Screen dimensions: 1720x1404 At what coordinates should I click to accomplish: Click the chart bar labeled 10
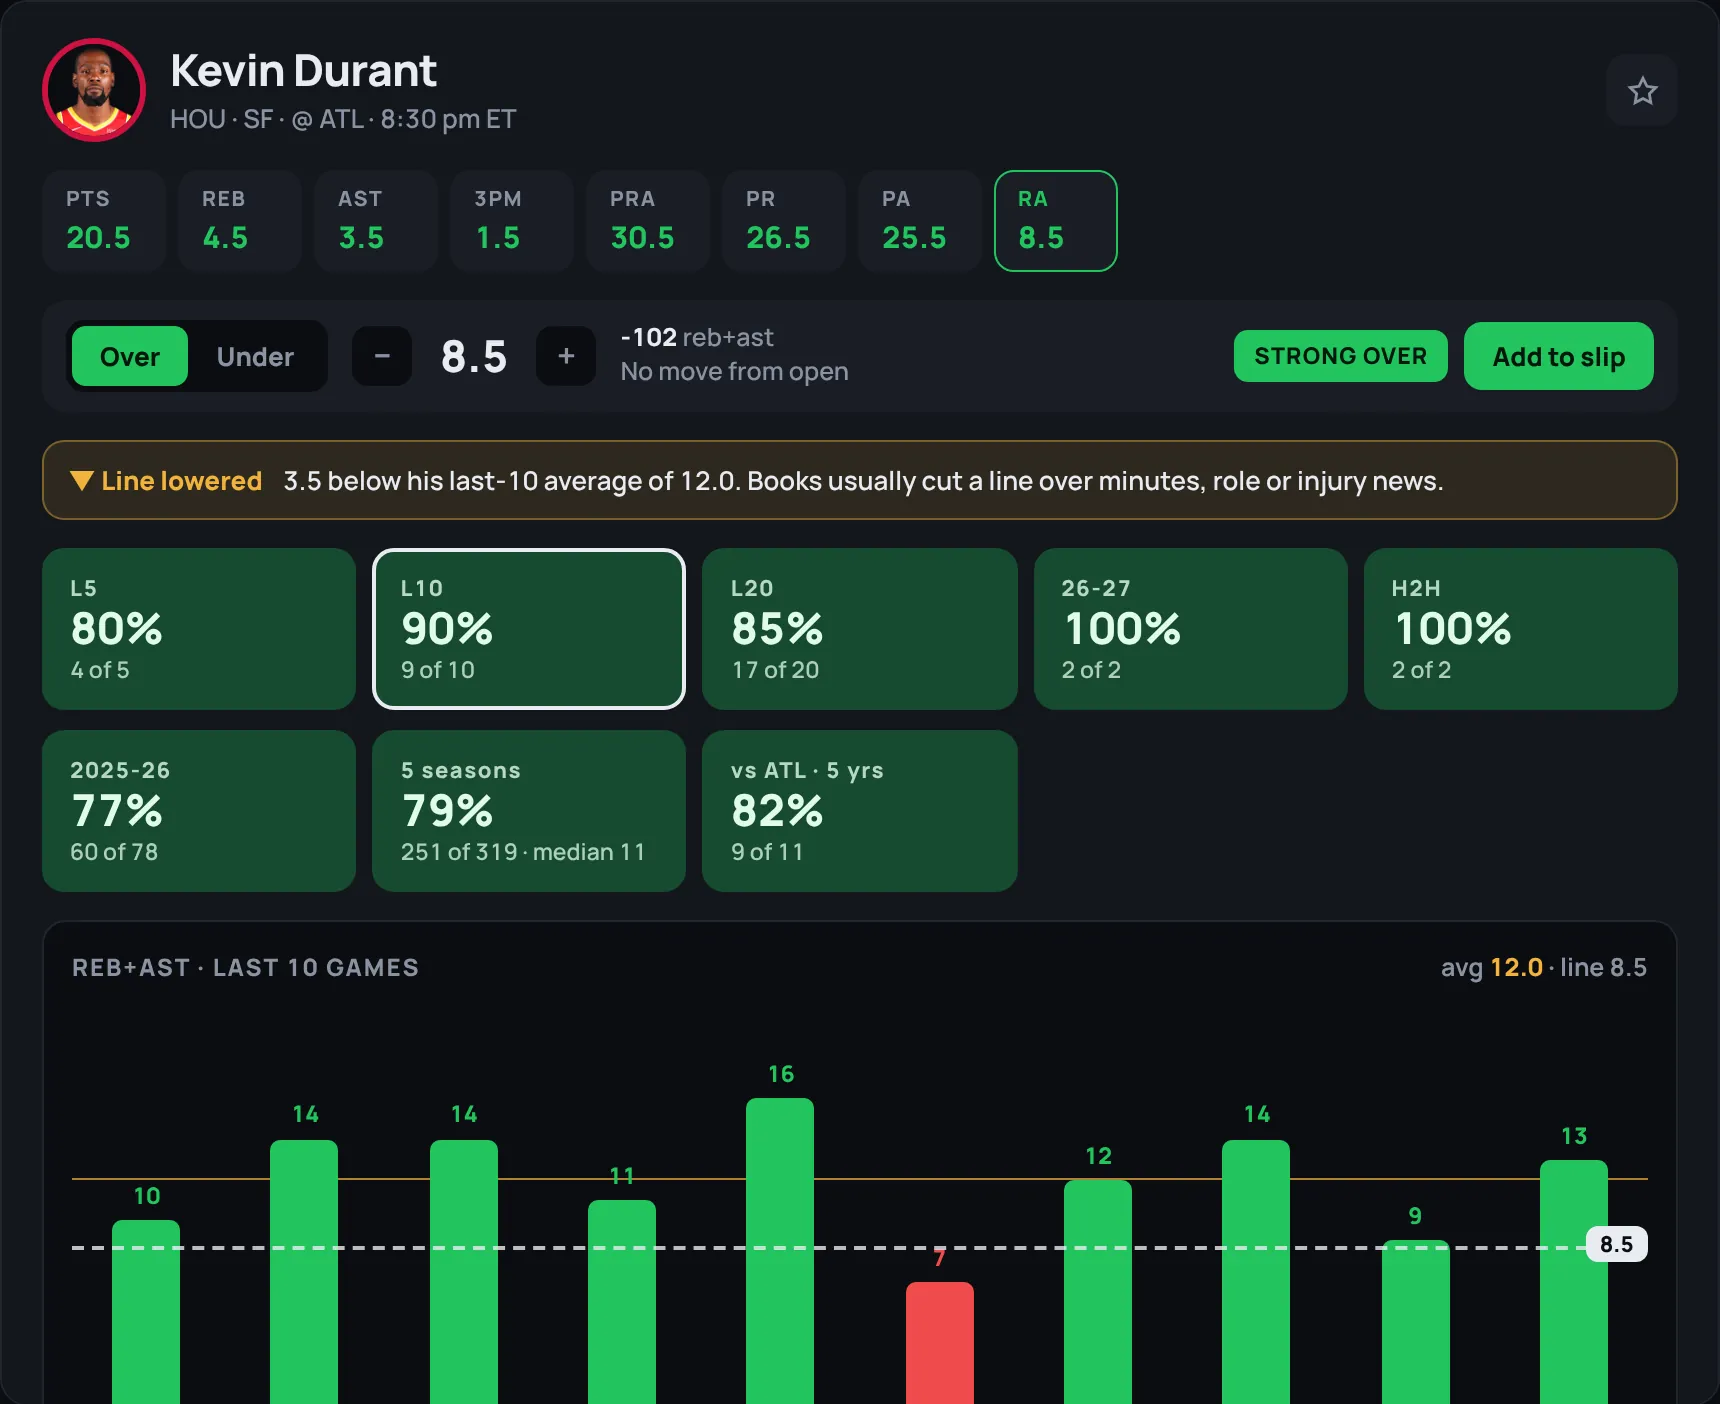click(146, 1312)
